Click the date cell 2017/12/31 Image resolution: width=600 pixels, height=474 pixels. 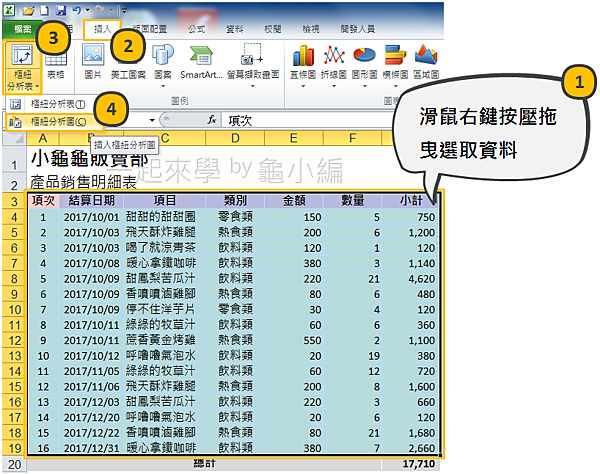pyautogui.click(x=91, y=448)
